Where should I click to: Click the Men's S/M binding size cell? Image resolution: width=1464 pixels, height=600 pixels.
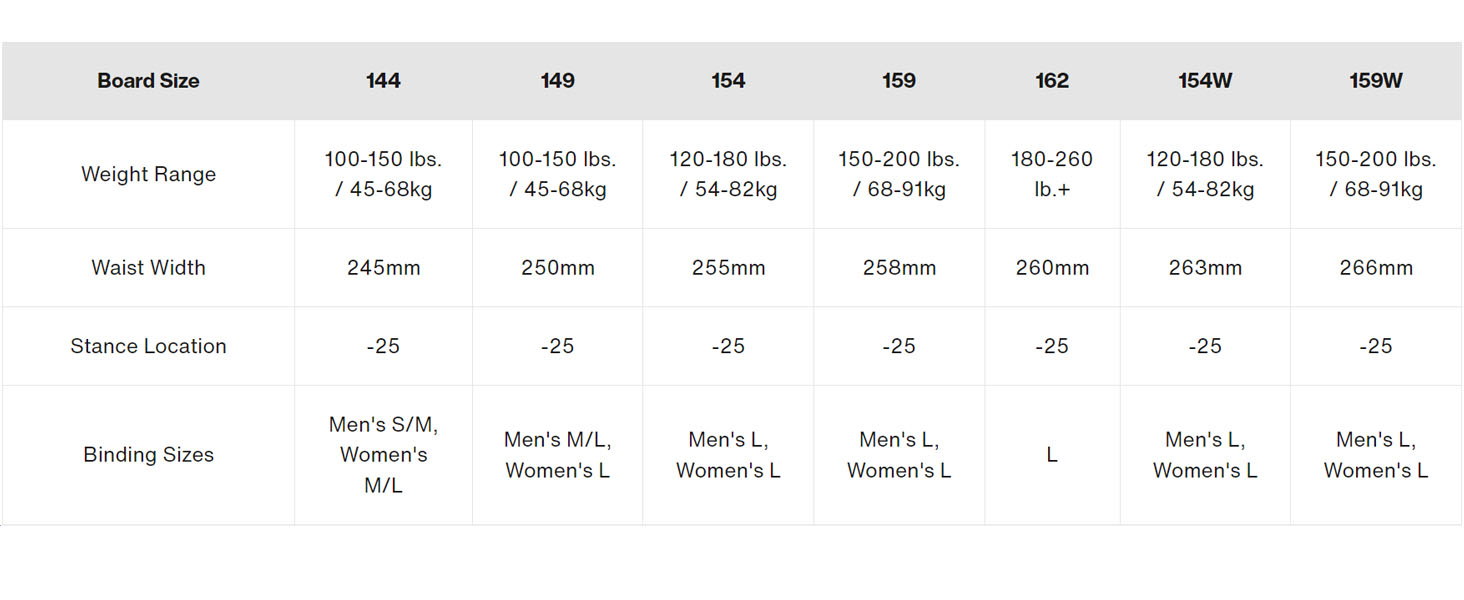point(383,455)
